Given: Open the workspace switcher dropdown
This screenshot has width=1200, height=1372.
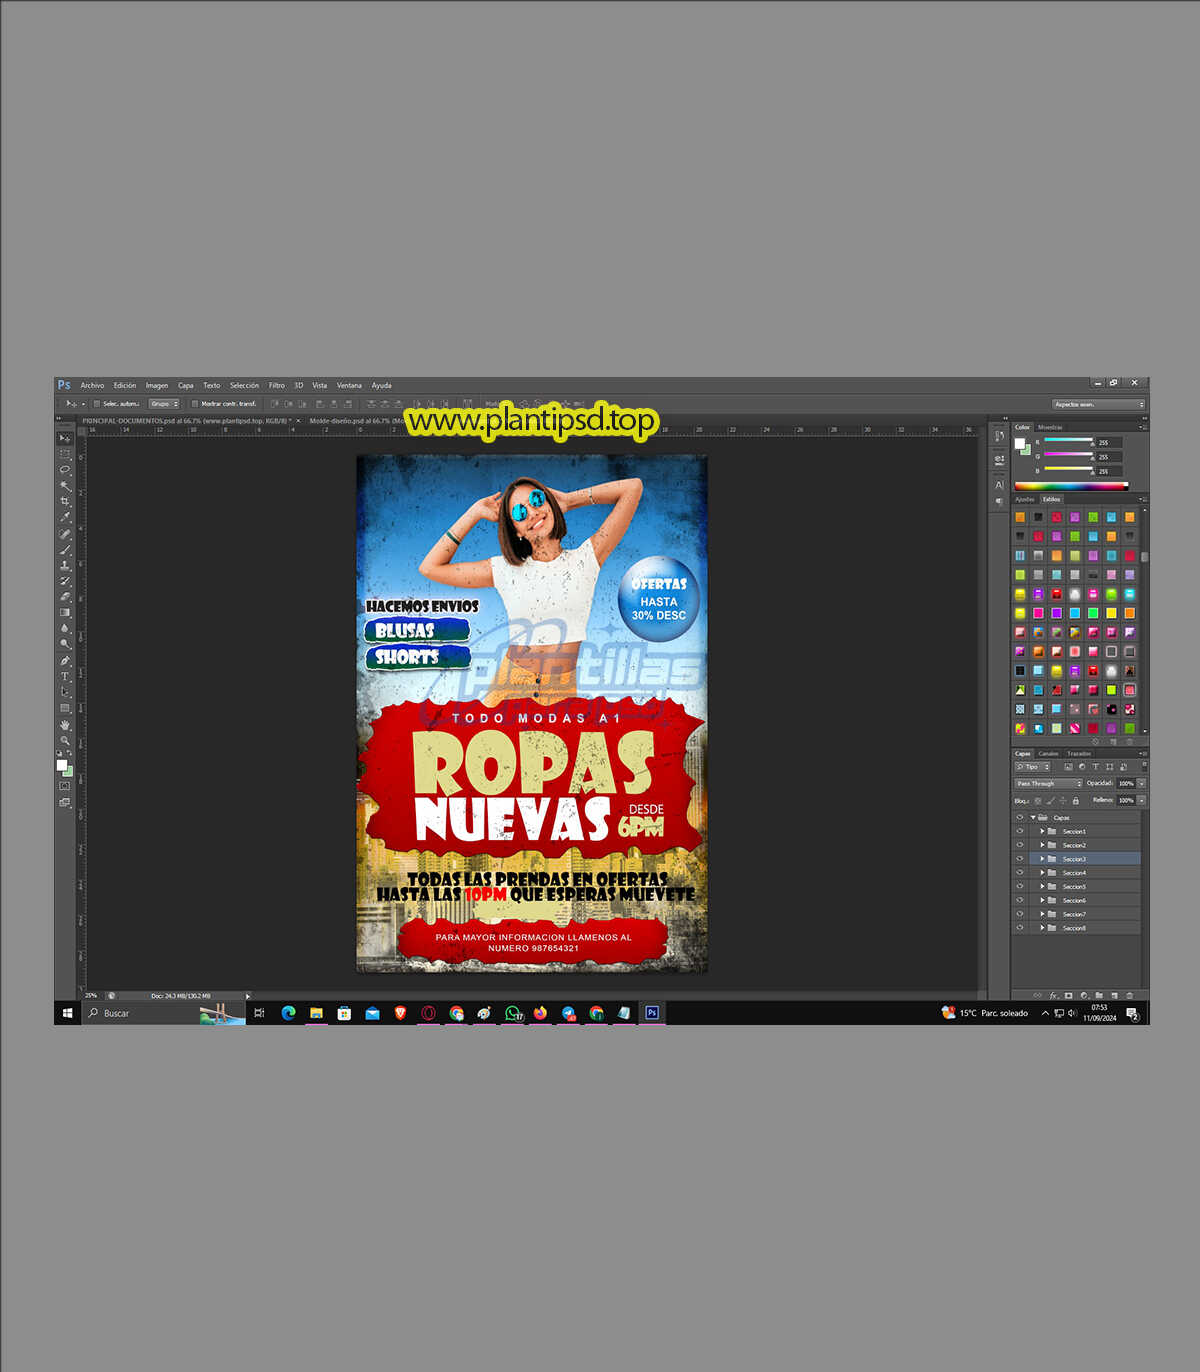Looking at the screenshot, I should pyautogui.click(x=1098, y=404).
